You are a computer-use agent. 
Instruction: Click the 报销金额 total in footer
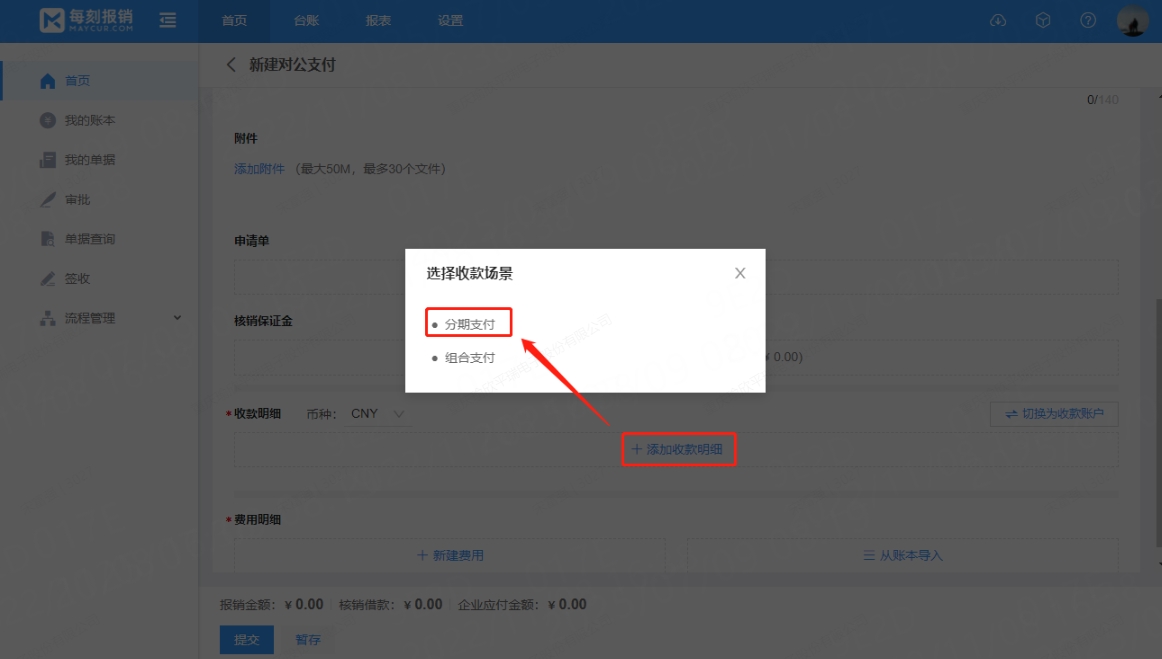[x=271, y=604]
